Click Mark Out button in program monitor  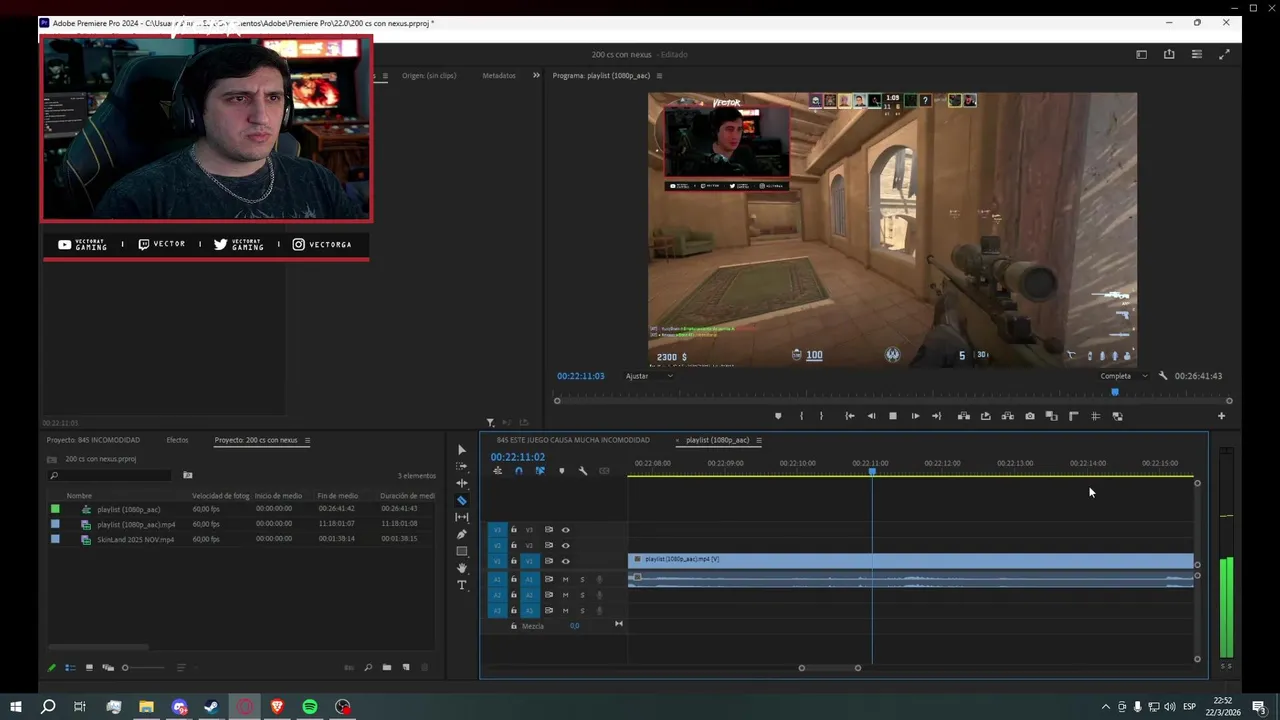[x=822, y=416]
